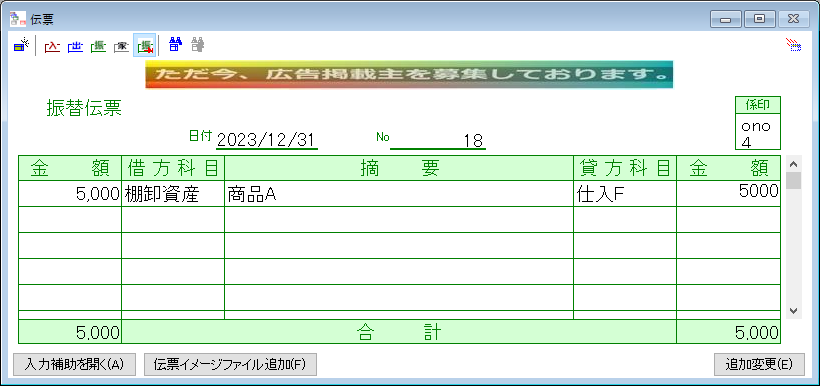Click the 伝票 window title icon

[x=18, y=19]
